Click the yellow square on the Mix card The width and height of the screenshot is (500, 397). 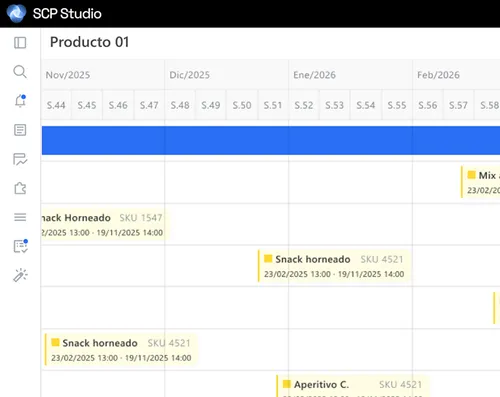click(x=471, y=175)
